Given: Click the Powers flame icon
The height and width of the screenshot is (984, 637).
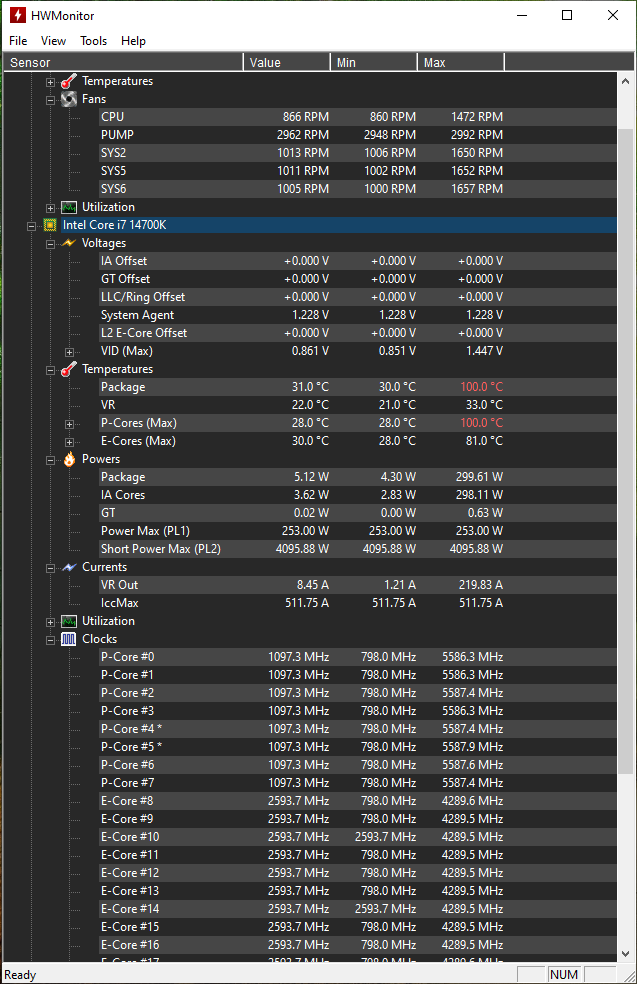Looking at the screenshot, I should [69, 459].
